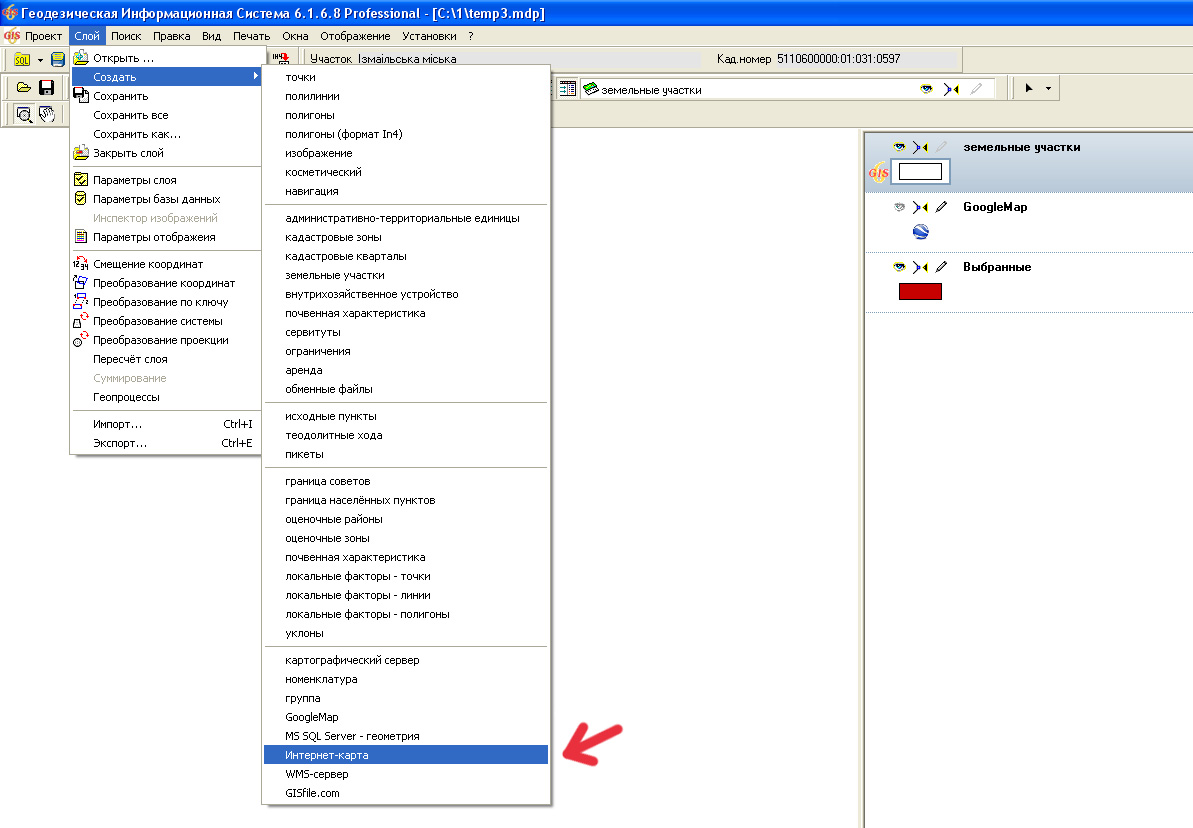Select кадастровые зоны in the Создать submenu
1193x828 pixels.
pyautogui.click(x=406, y=237)
